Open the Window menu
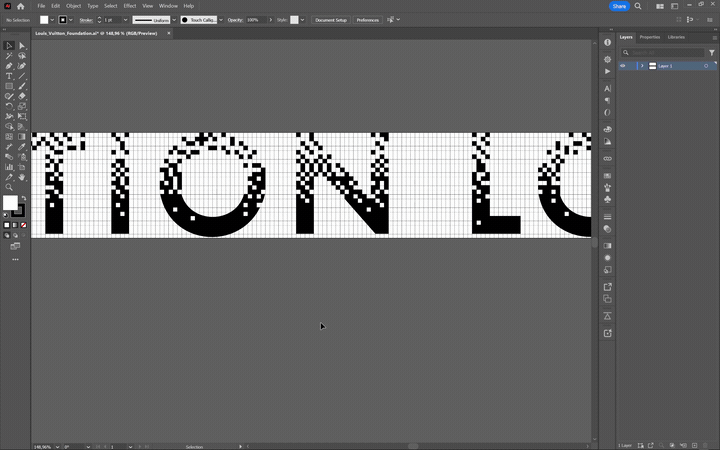The height and width of the screenshot is (450, 720). pos(168,6)
